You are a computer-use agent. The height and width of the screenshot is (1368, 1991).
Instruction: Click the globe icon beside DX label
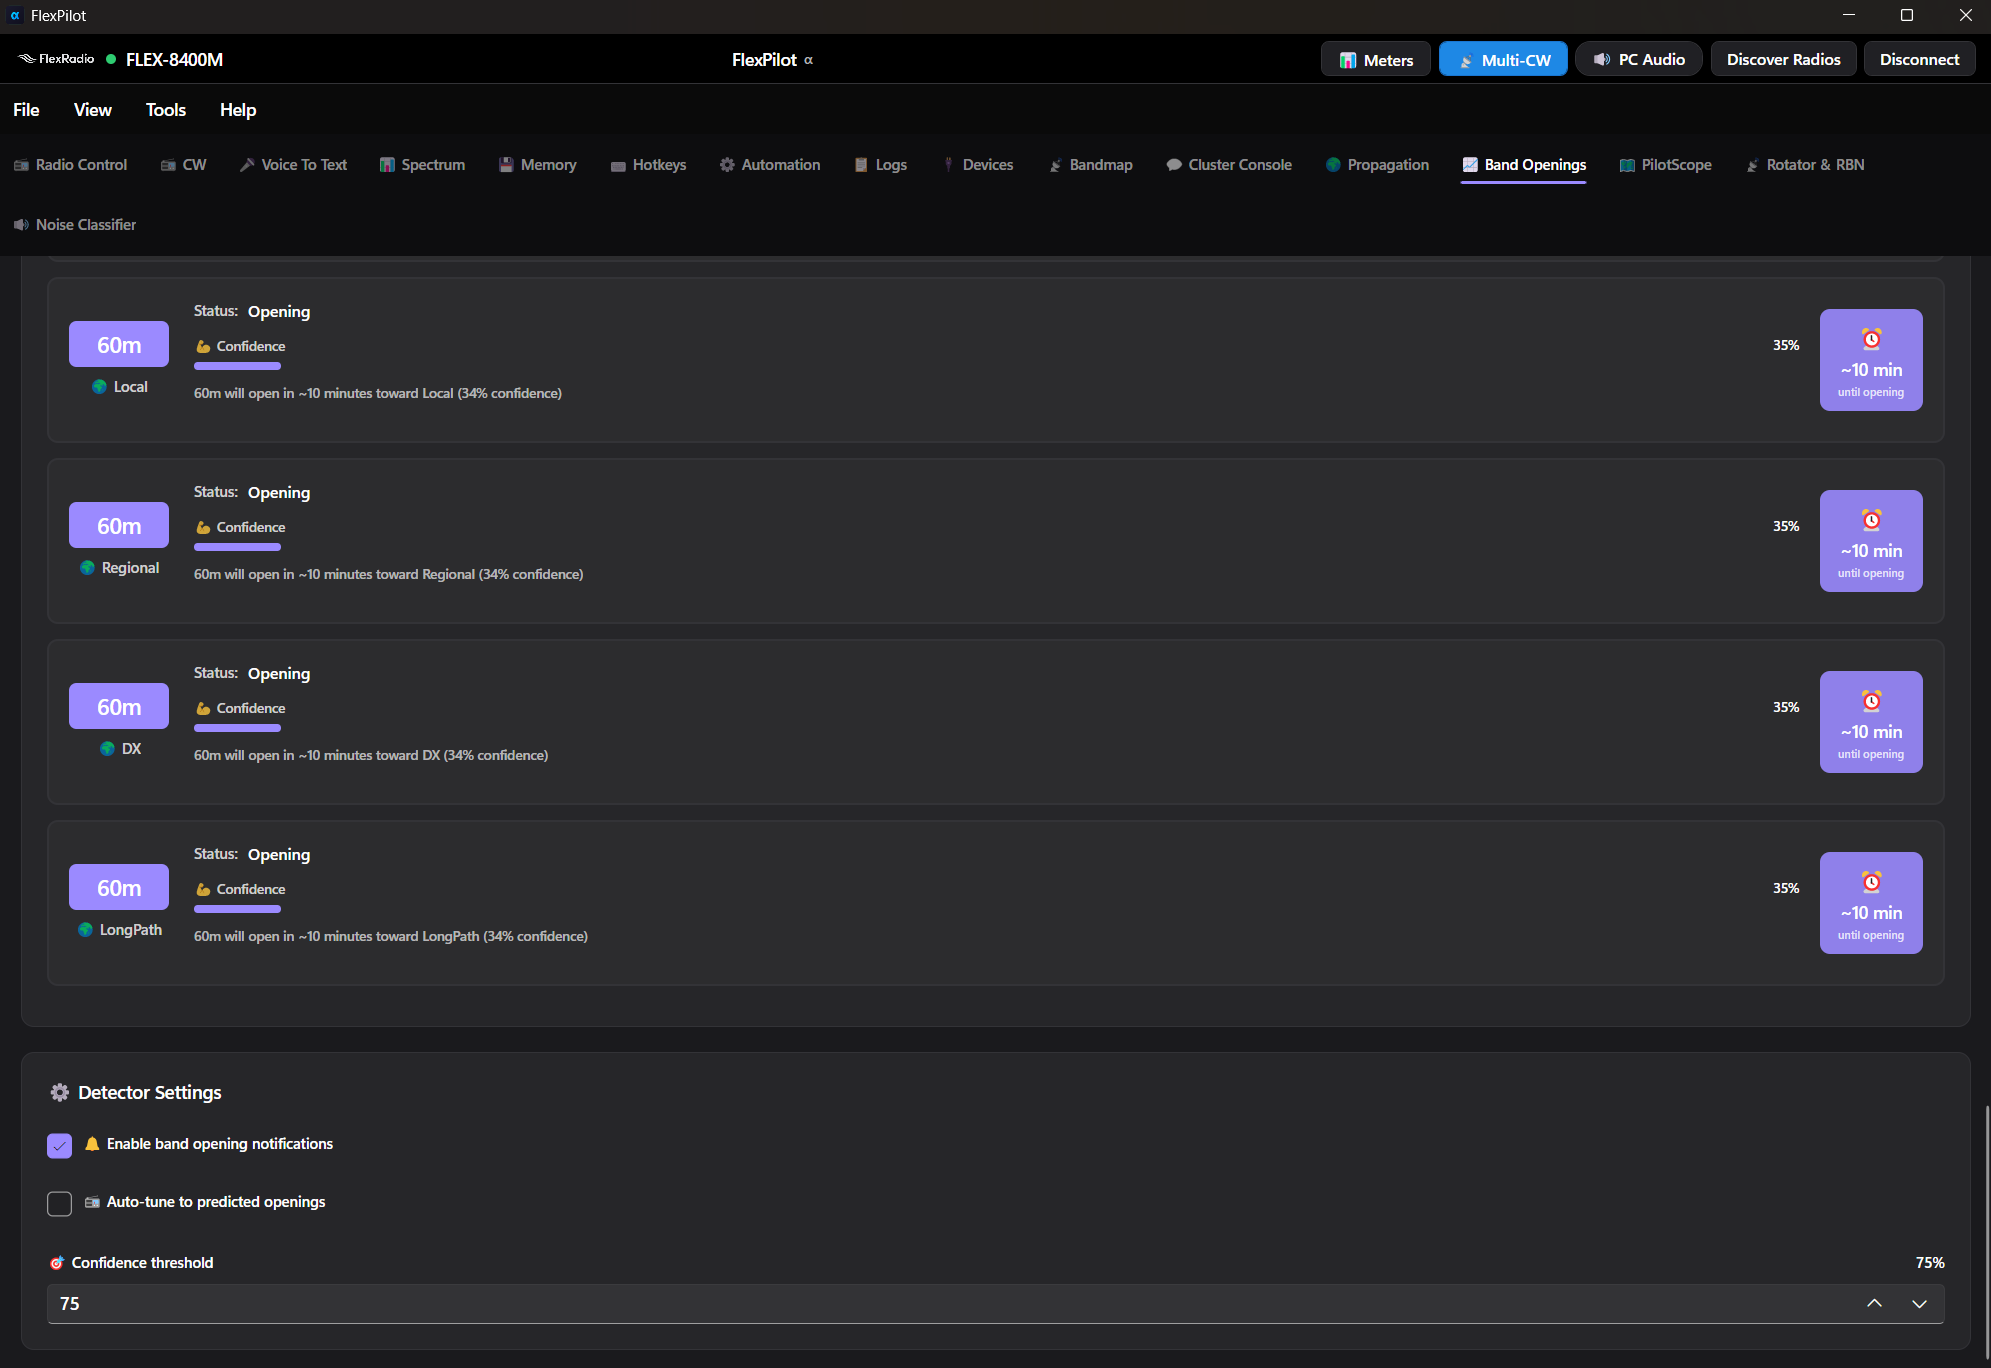[108, 749]
